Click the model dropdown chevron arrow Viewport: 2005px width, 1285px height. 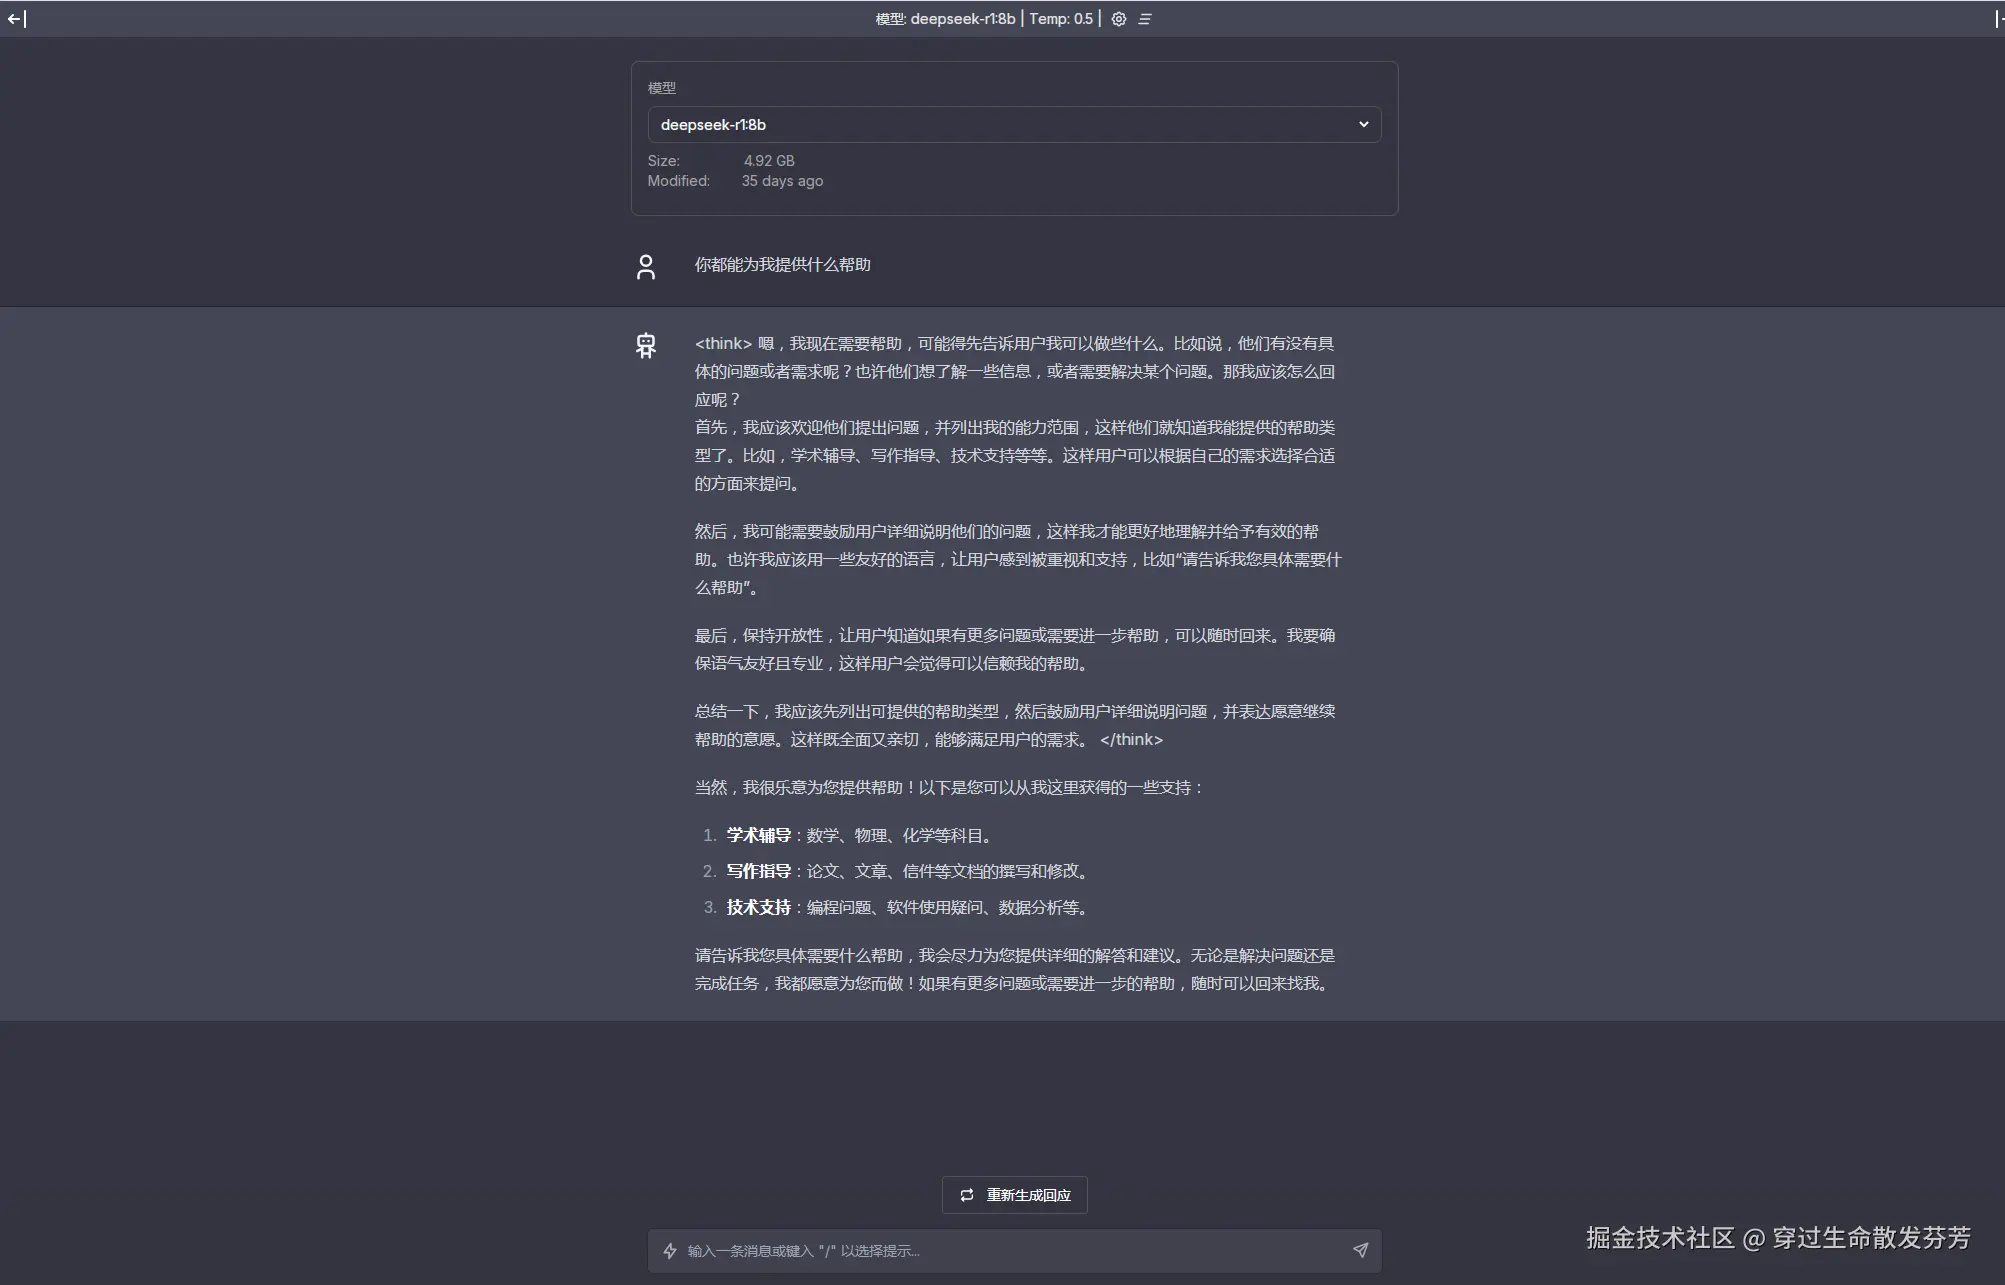coord(1363,125)
